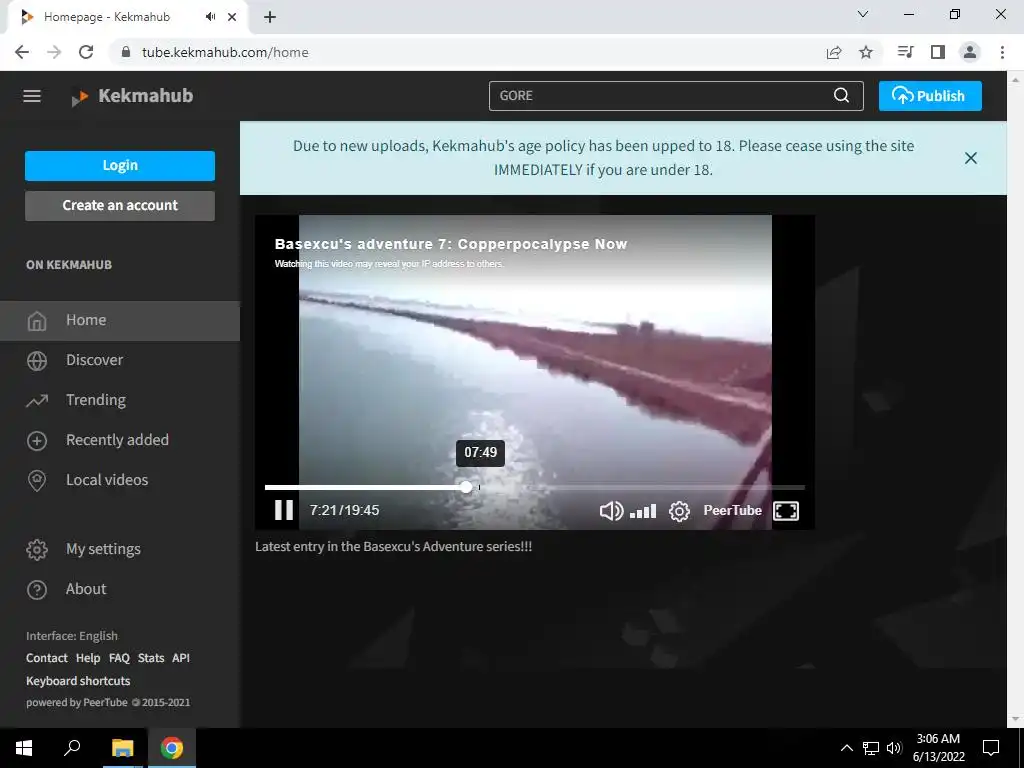
Task: Close the Homepage - Kekmahub tab
Action: pyautogui.click(x=232, y=17)
